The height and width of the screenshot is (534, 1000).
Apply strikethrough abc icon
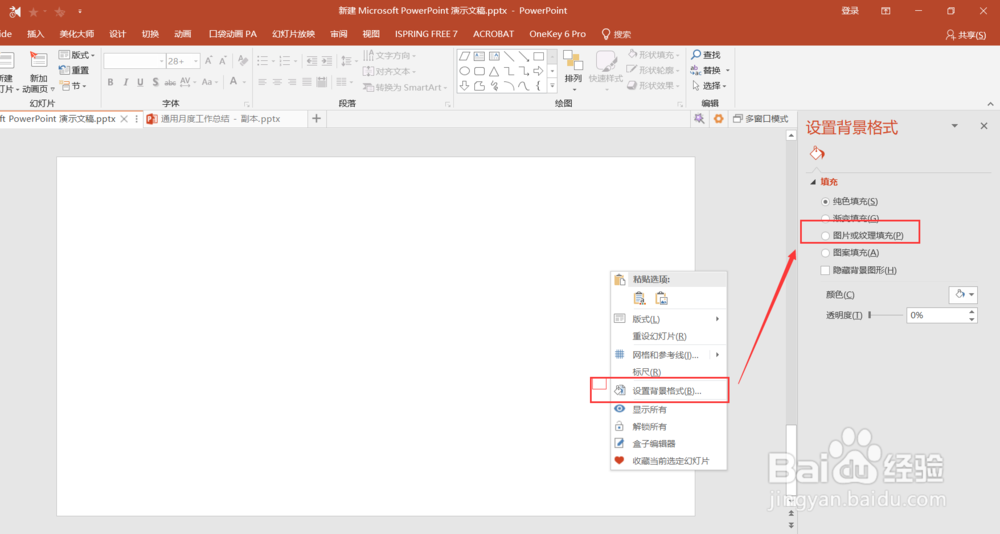170,82
